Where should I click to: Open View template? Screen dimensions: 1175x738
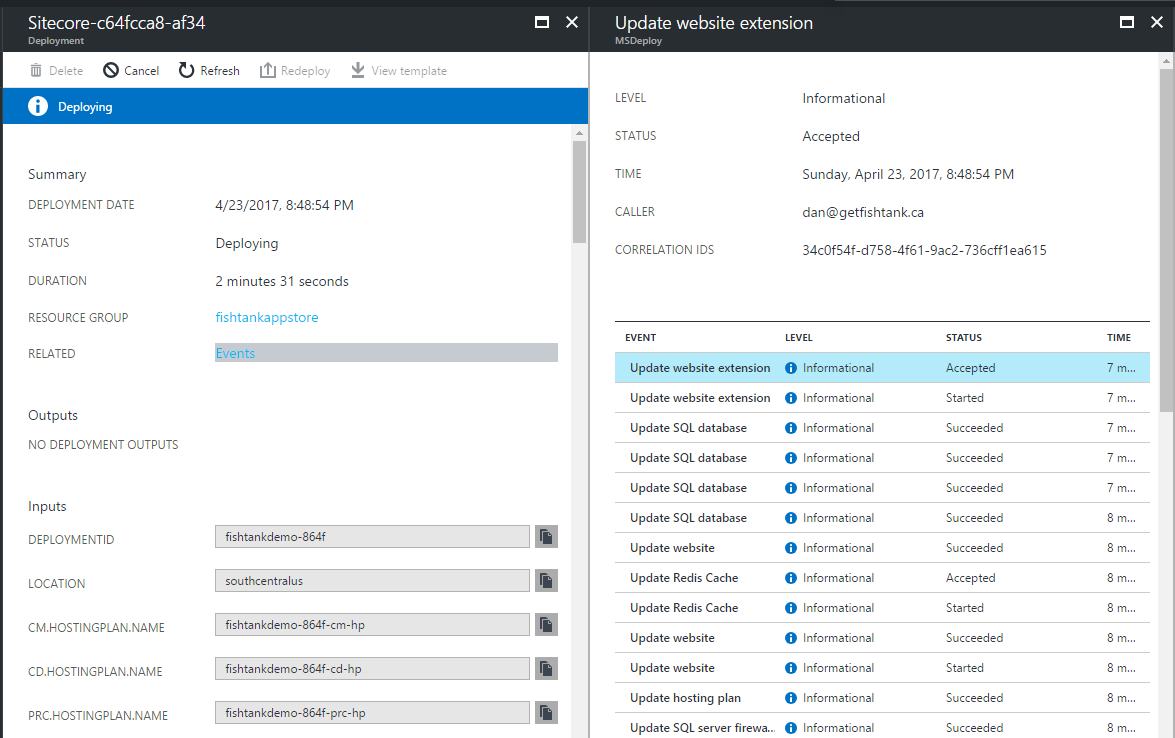pos(399,70)
